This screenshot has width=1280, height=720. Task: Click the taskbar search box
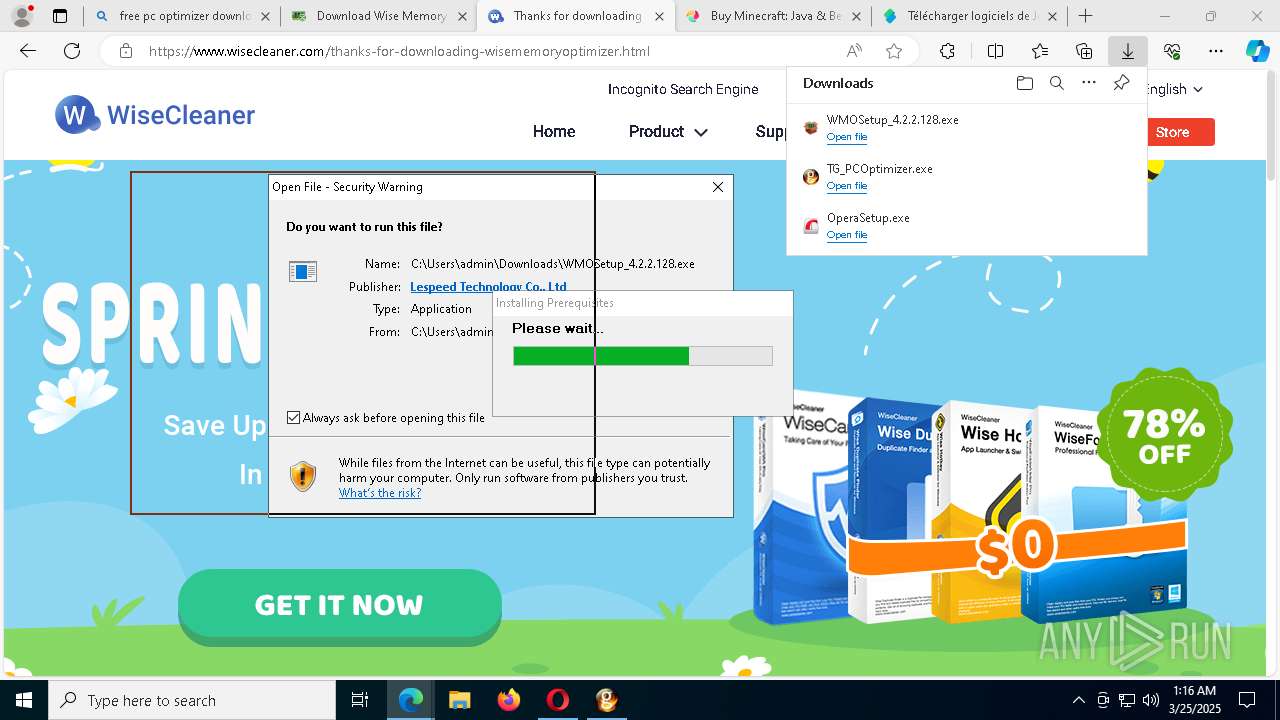pos(192,700)
